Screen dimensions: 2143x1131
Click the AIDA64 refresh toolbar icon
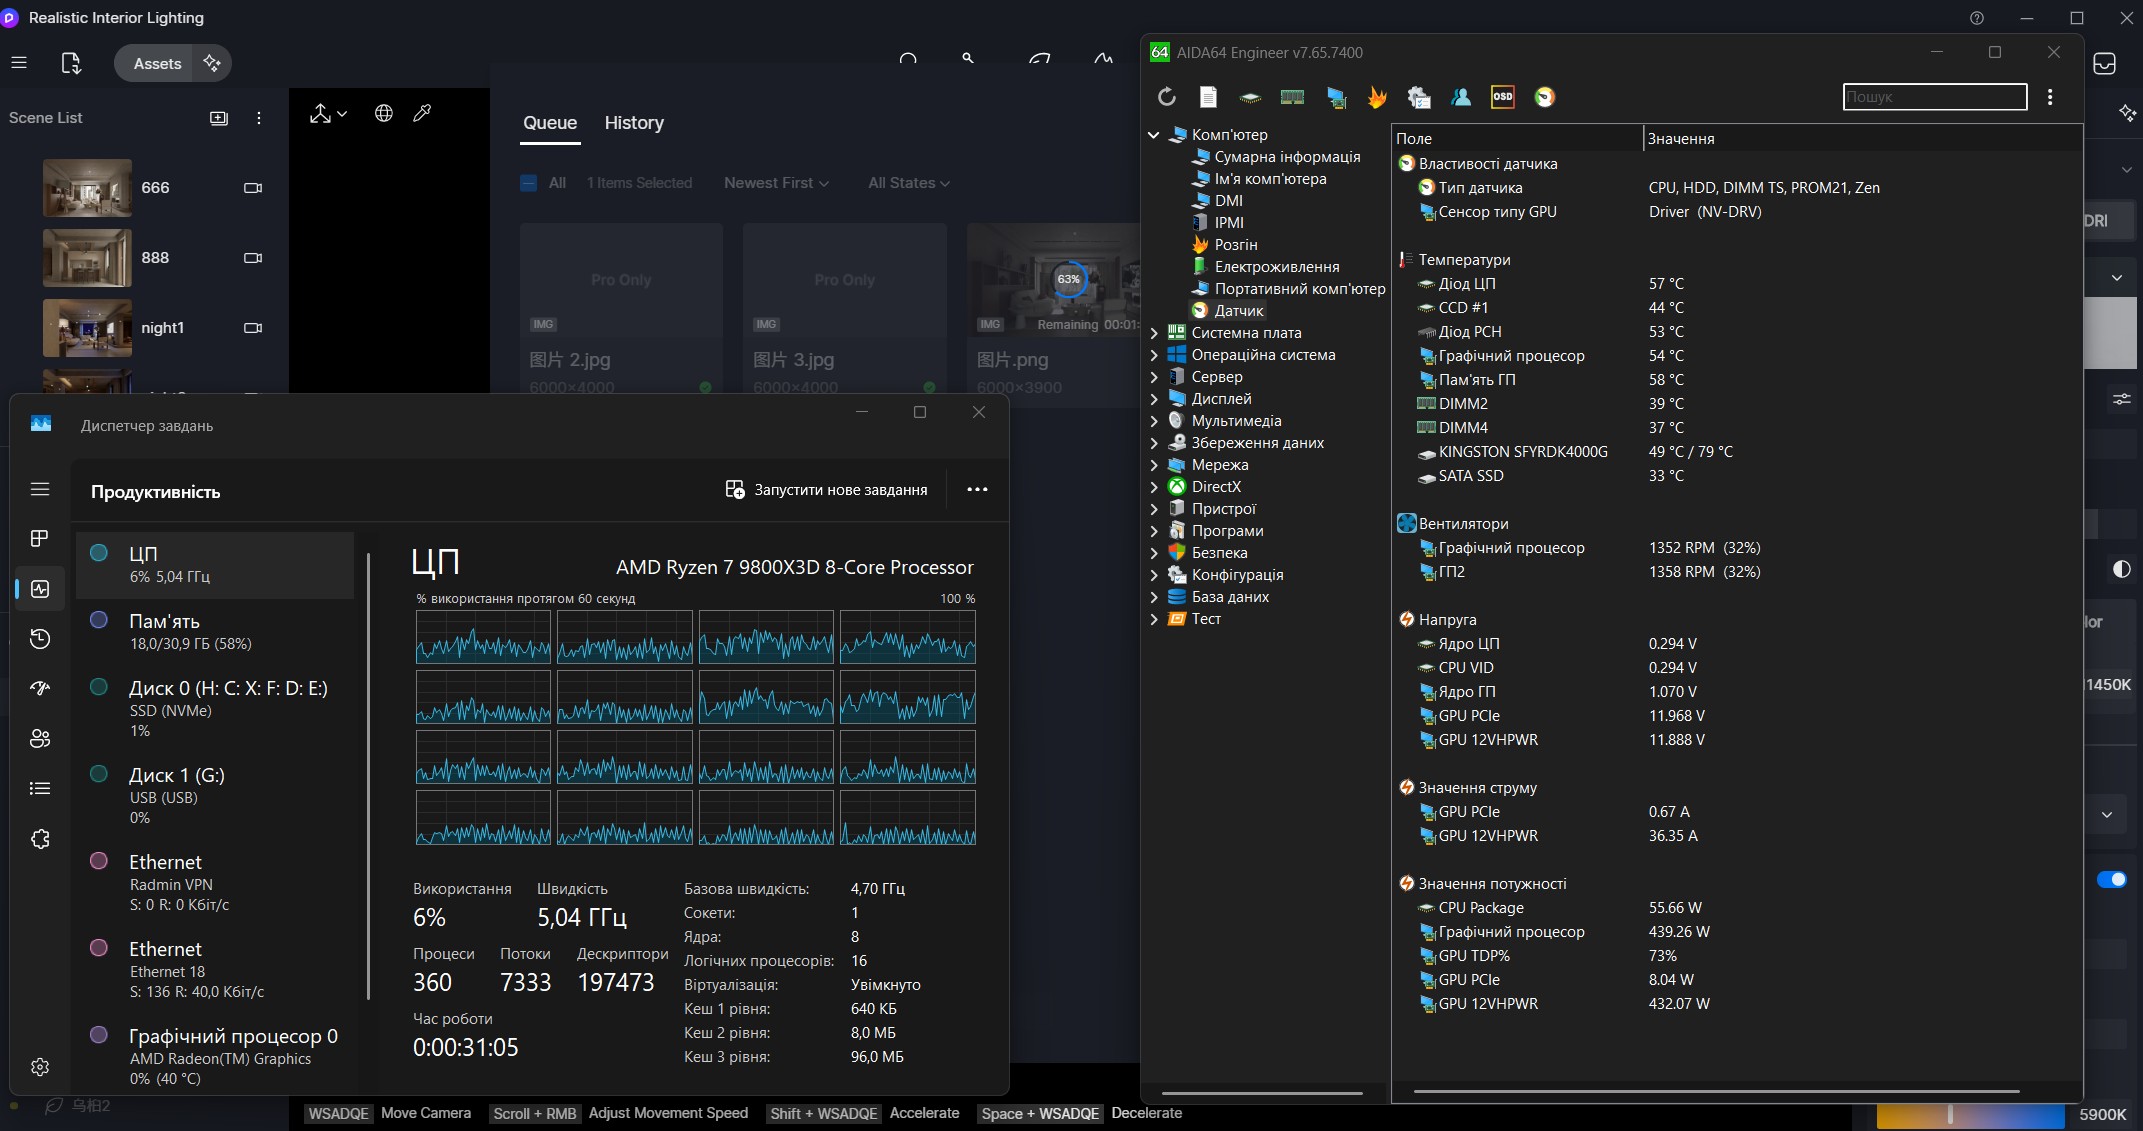click(x=1166, y=97)
